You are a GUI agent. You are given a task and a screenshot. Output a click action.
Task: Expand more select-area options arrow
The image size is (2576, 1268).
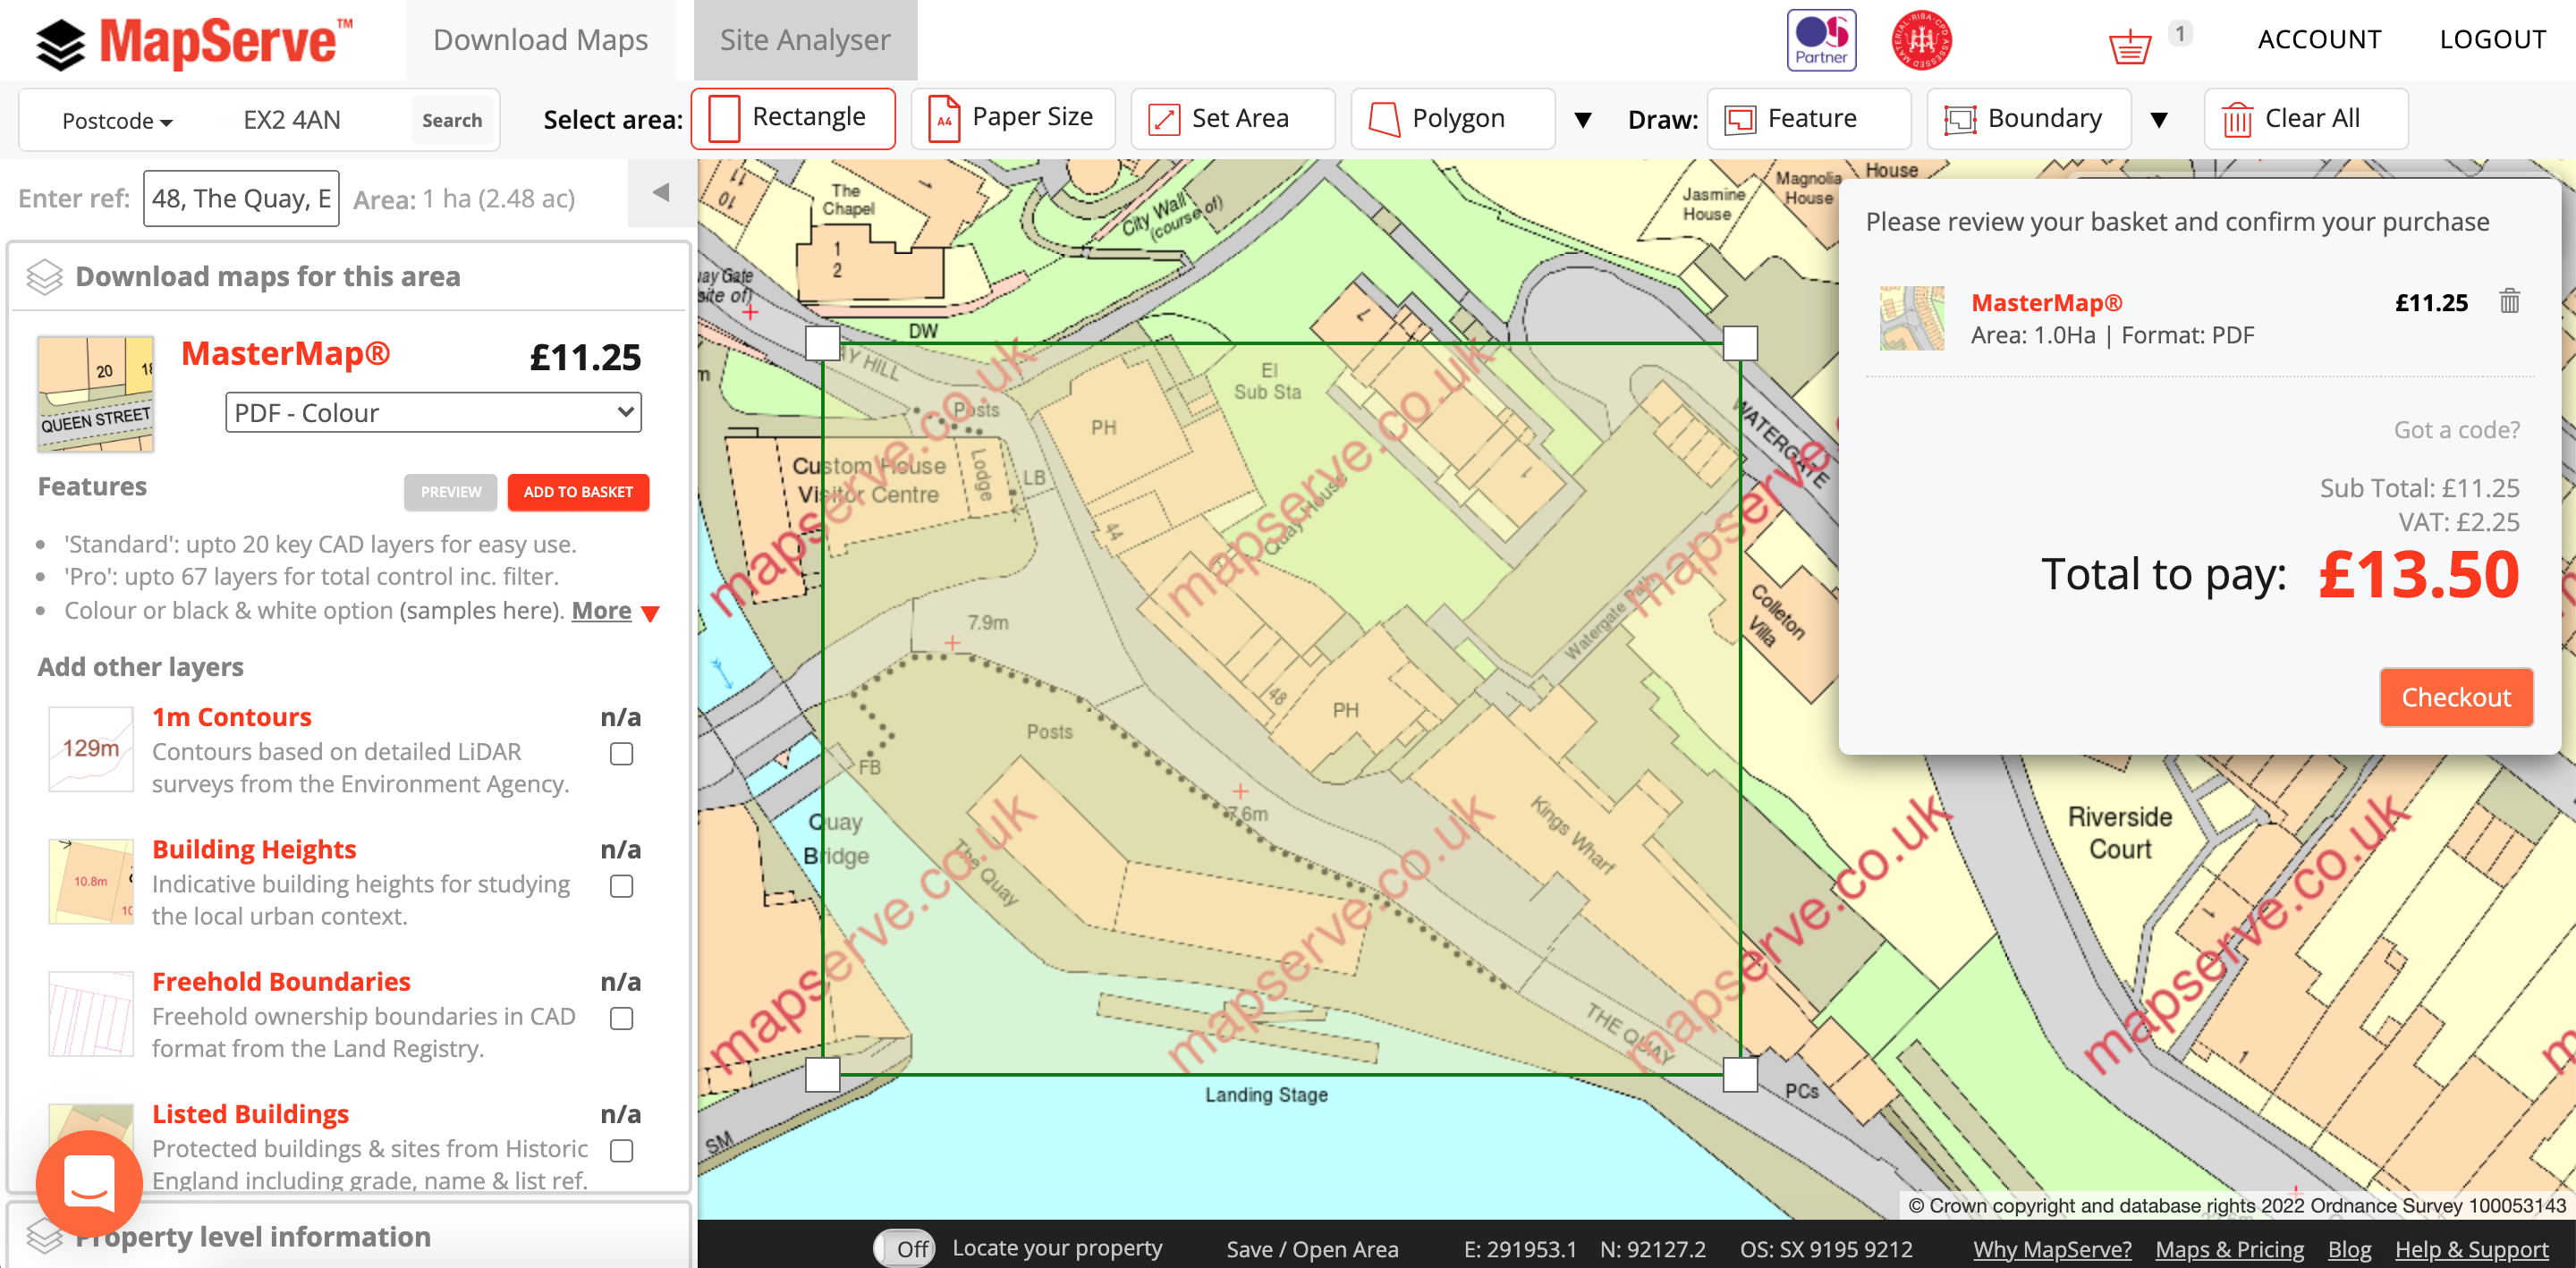[1583, 121]
